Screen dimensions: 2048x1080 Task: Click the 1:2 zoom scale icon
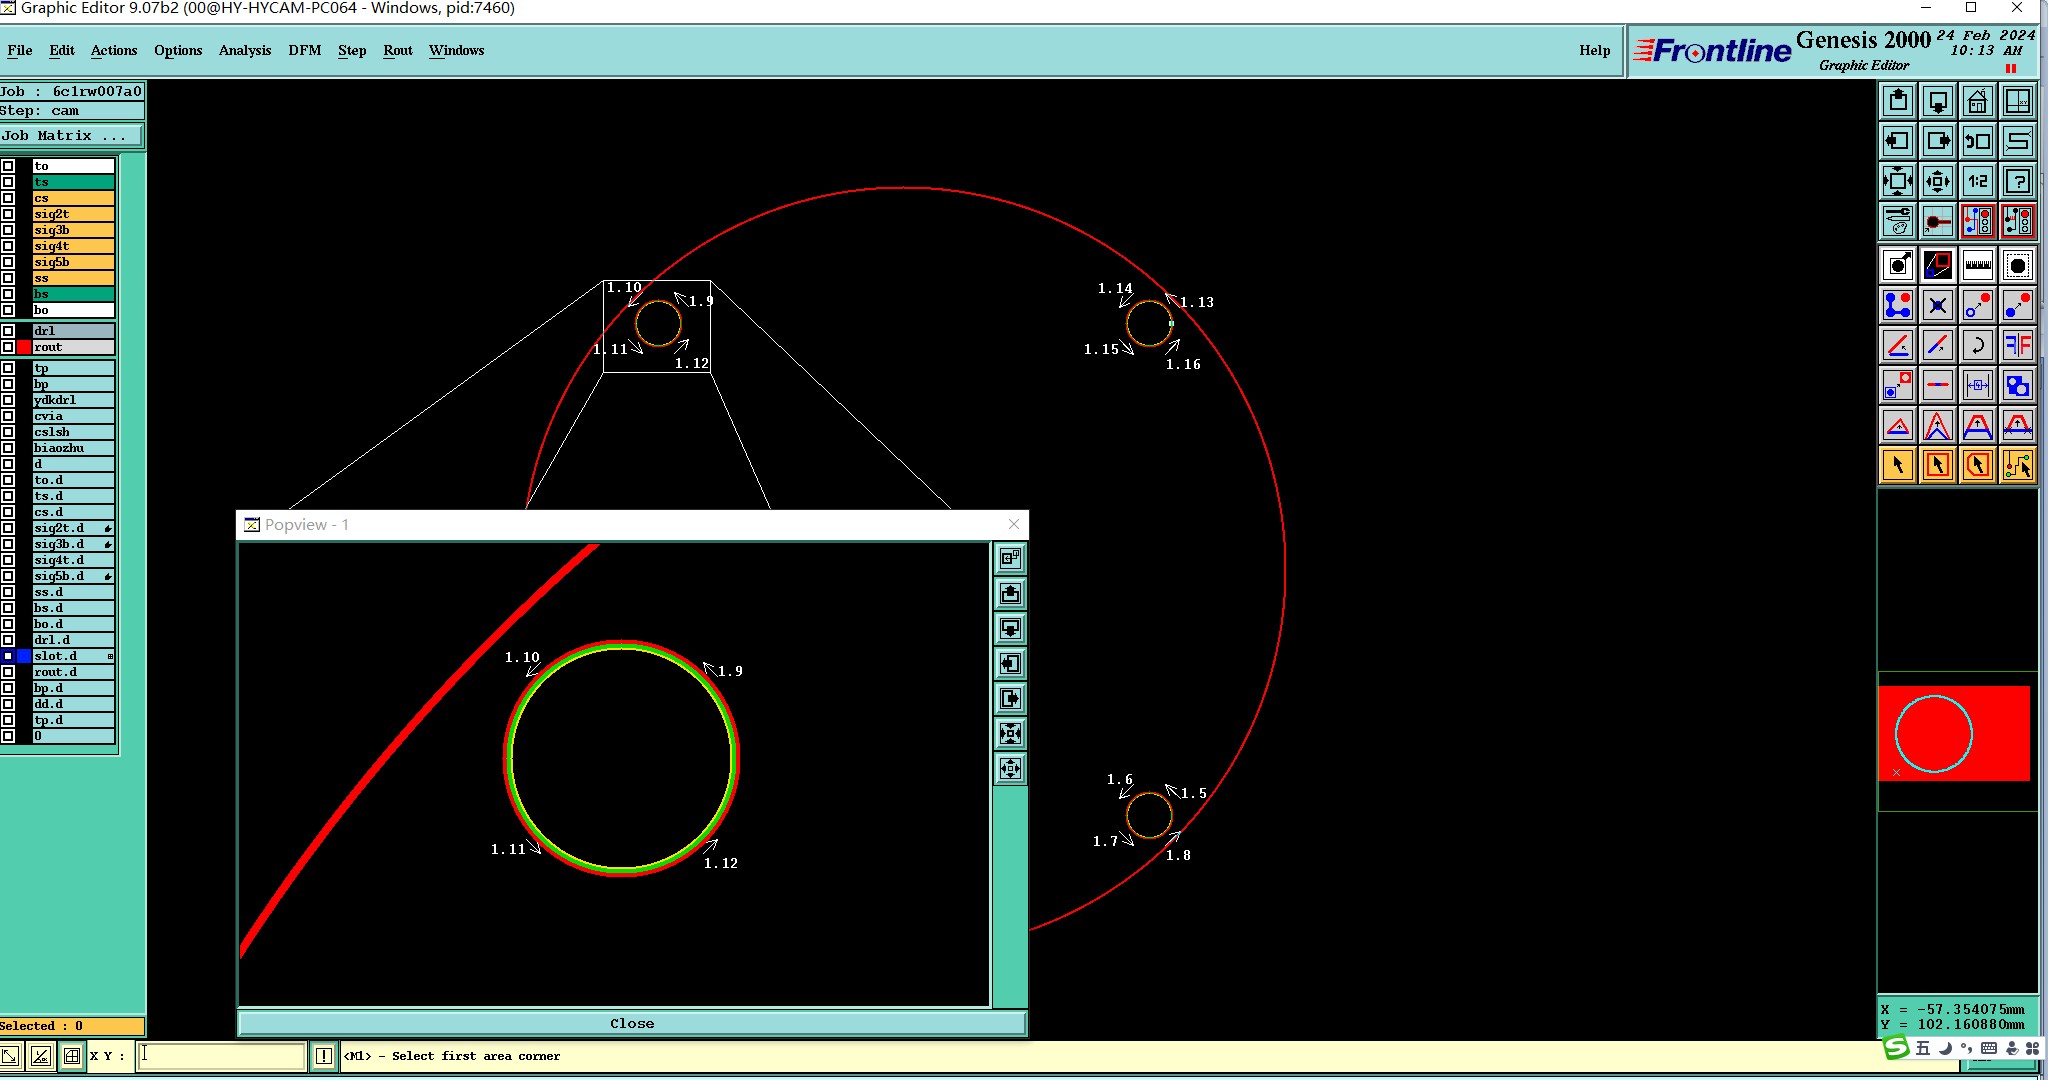[1977, 181]
